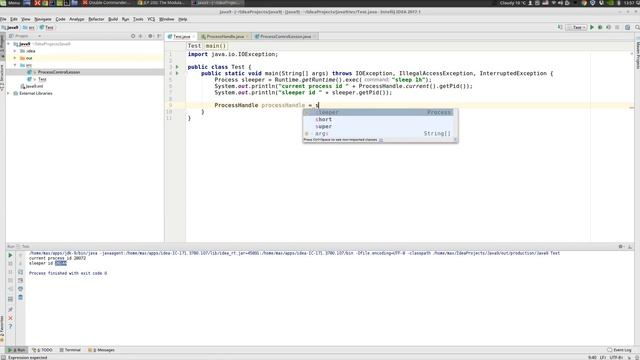
Task: Run the Test configuration from main toolbar
Action: pyautogui.click(x=591, y=27)
